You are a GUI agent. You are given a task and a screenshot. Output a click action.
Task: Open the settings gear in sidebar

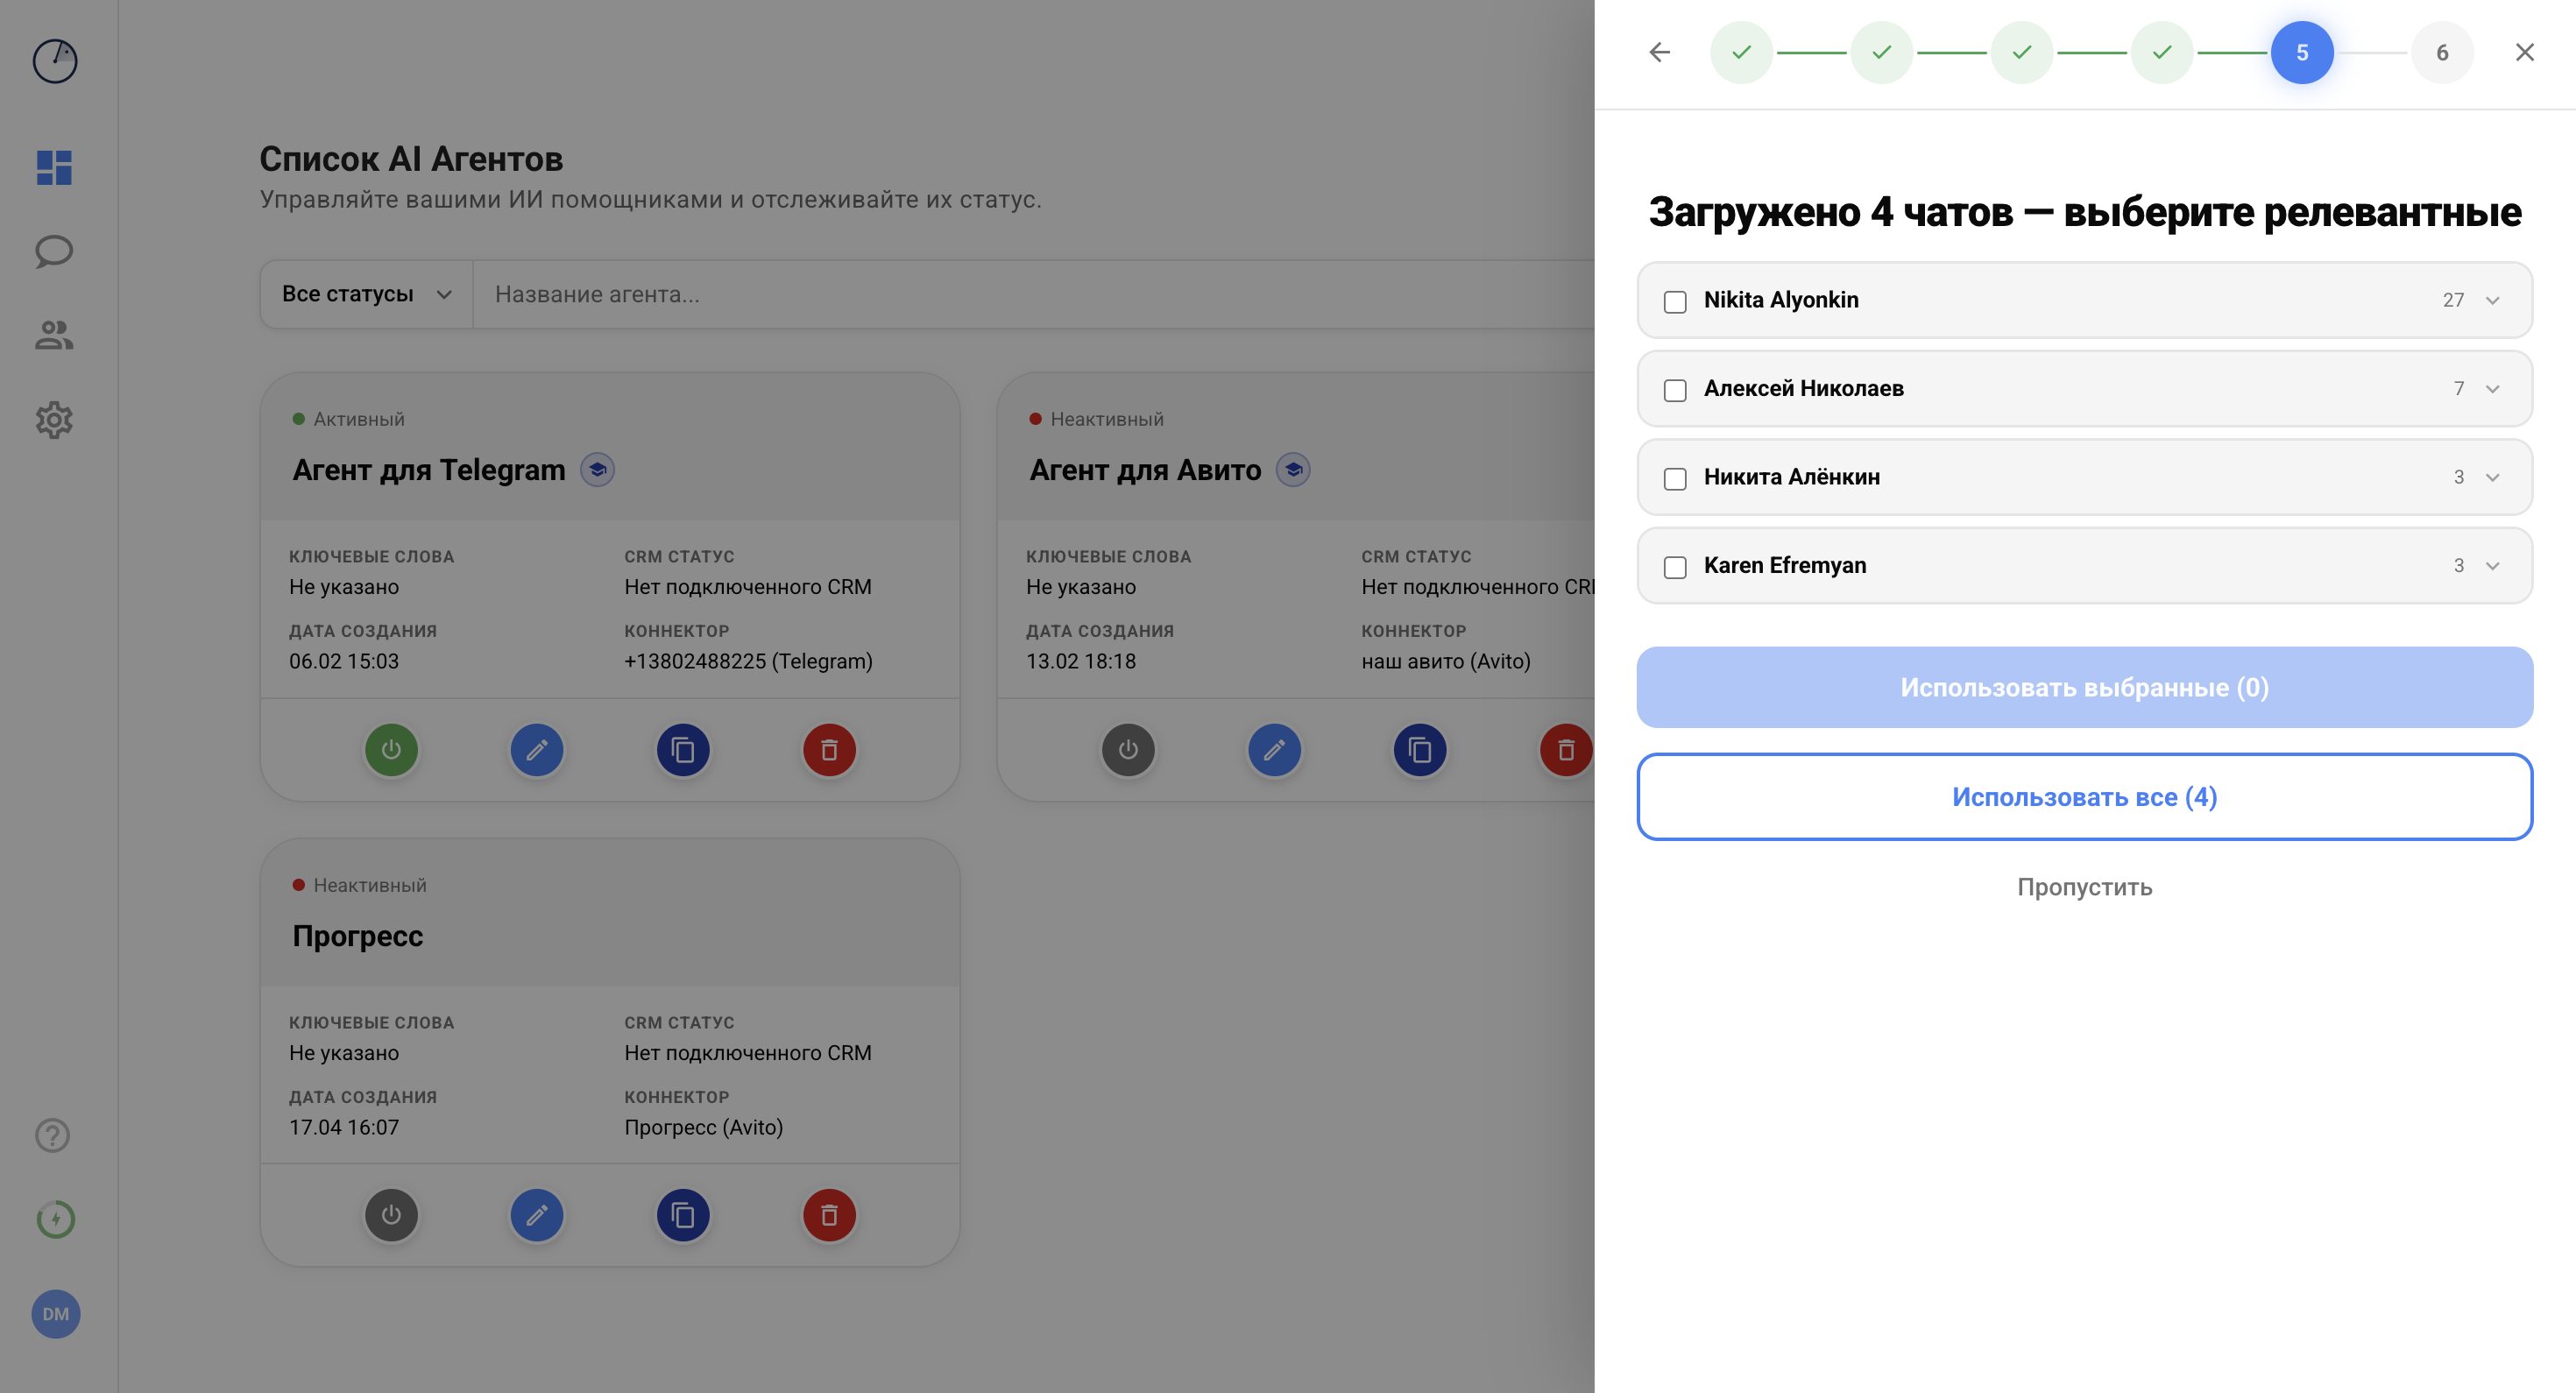coord(54,420)
